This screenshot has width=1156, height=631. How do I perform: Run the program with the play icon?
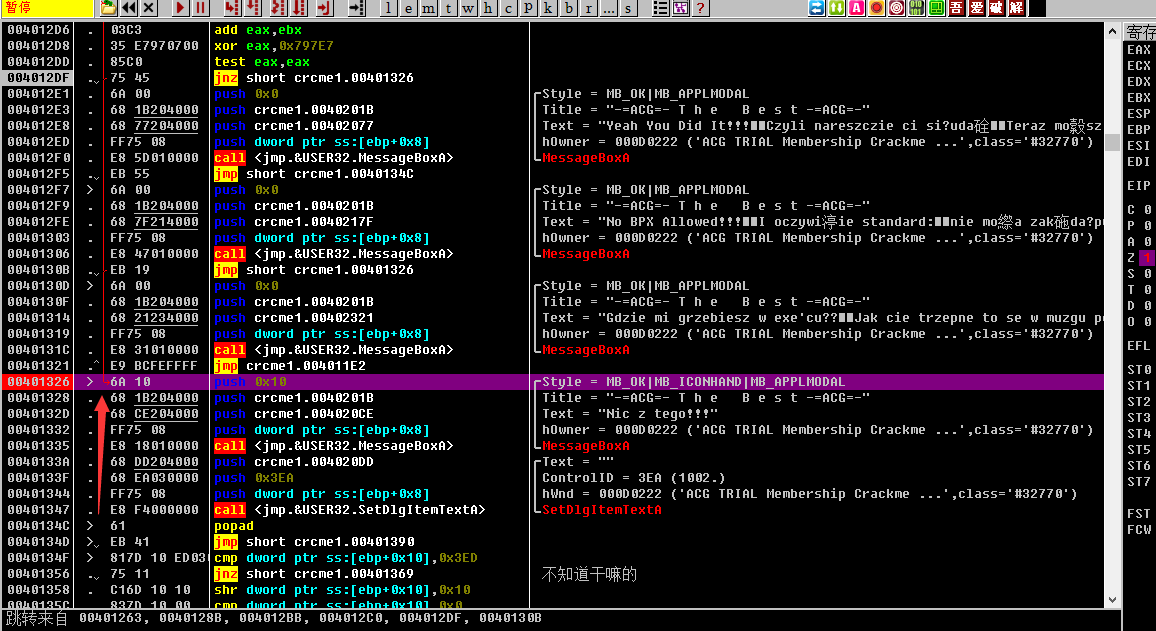click(x=180, y=9)
